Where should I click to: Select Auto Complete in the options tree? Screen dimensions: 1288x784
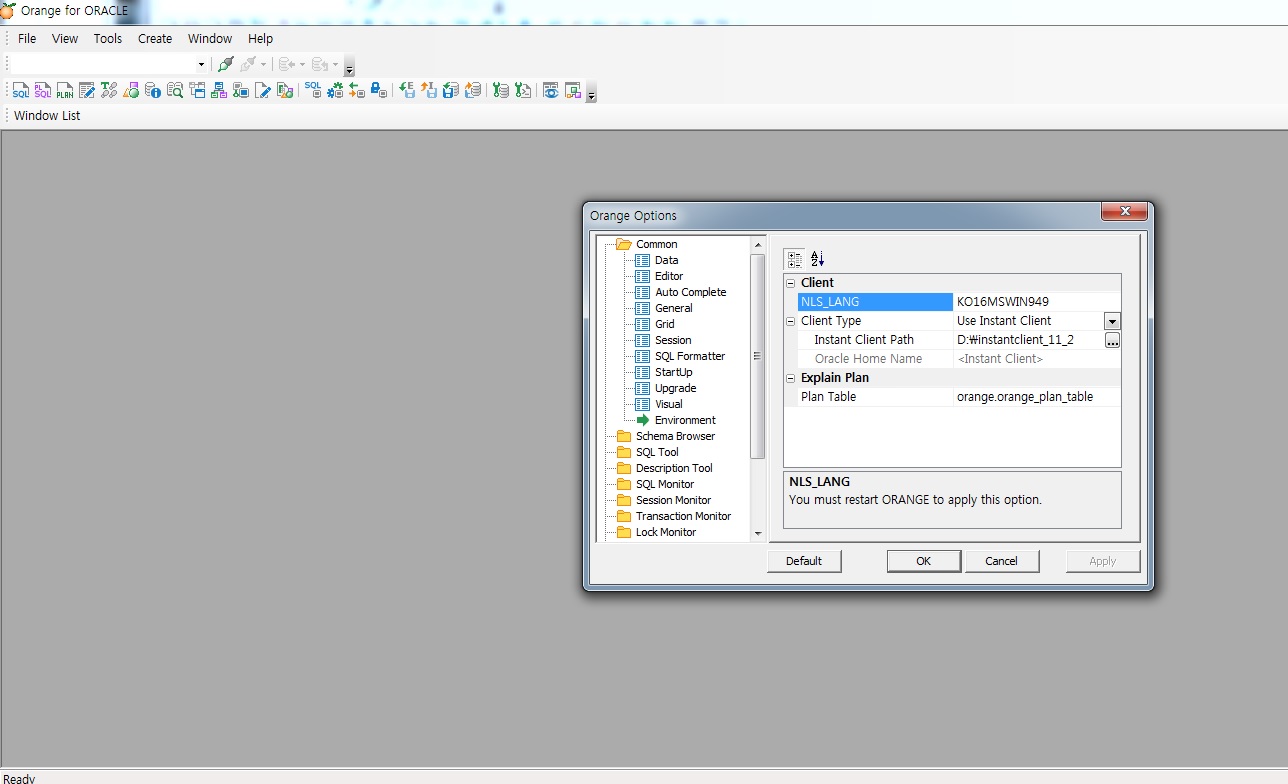[690, 292]
